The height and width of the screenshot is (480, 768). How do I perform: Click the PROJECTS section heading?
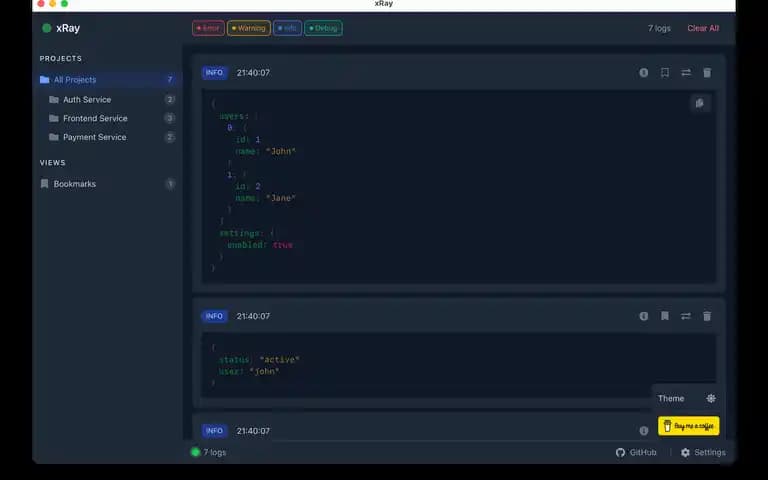coord(61,58)
